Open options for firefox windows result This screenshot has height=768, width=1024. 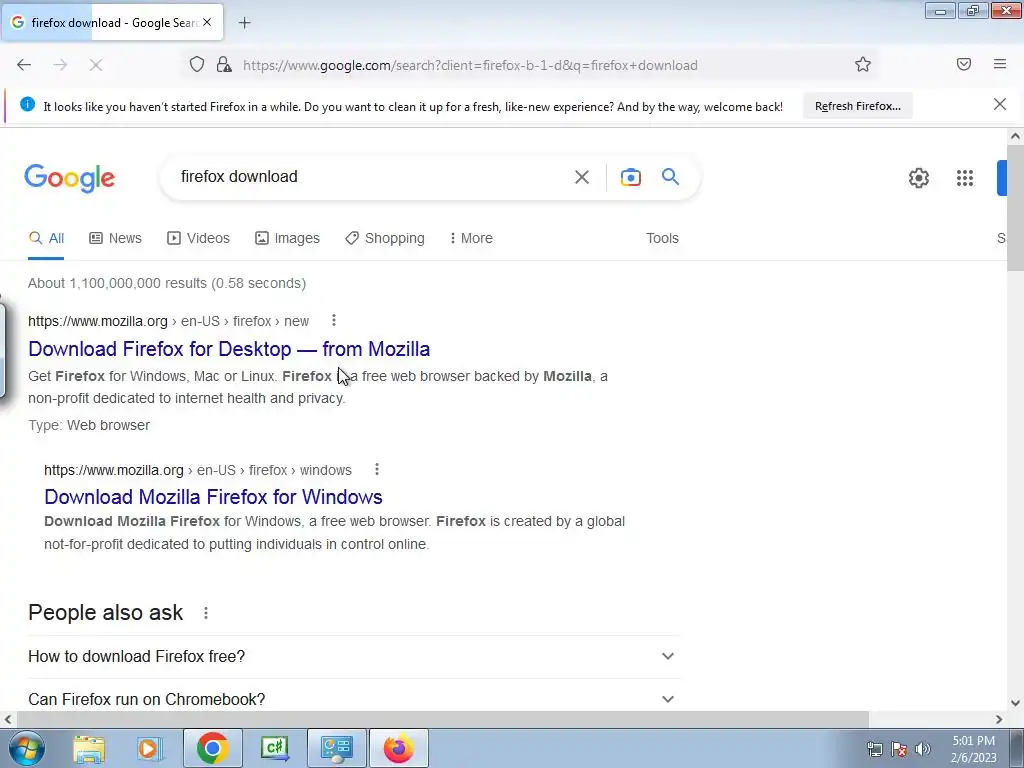(377, 469)
